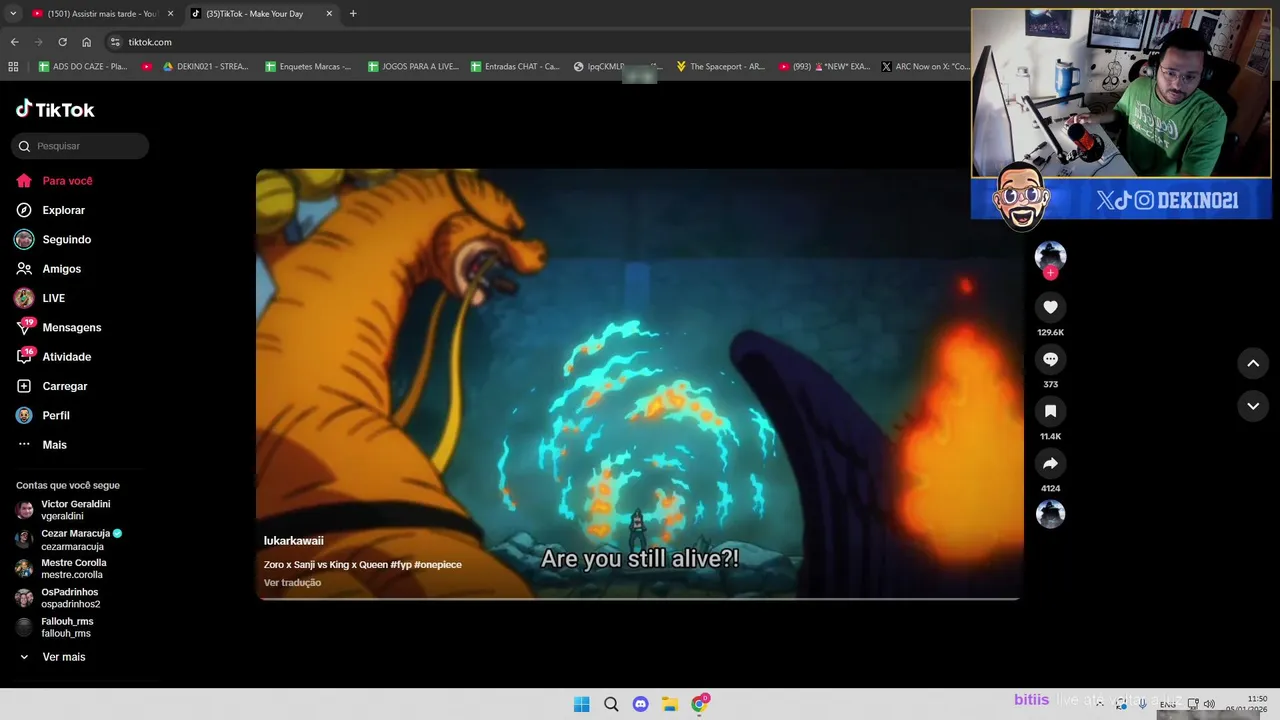Open the video comments icon
The image size is (1280, 720).
(x=1050, y=359)
